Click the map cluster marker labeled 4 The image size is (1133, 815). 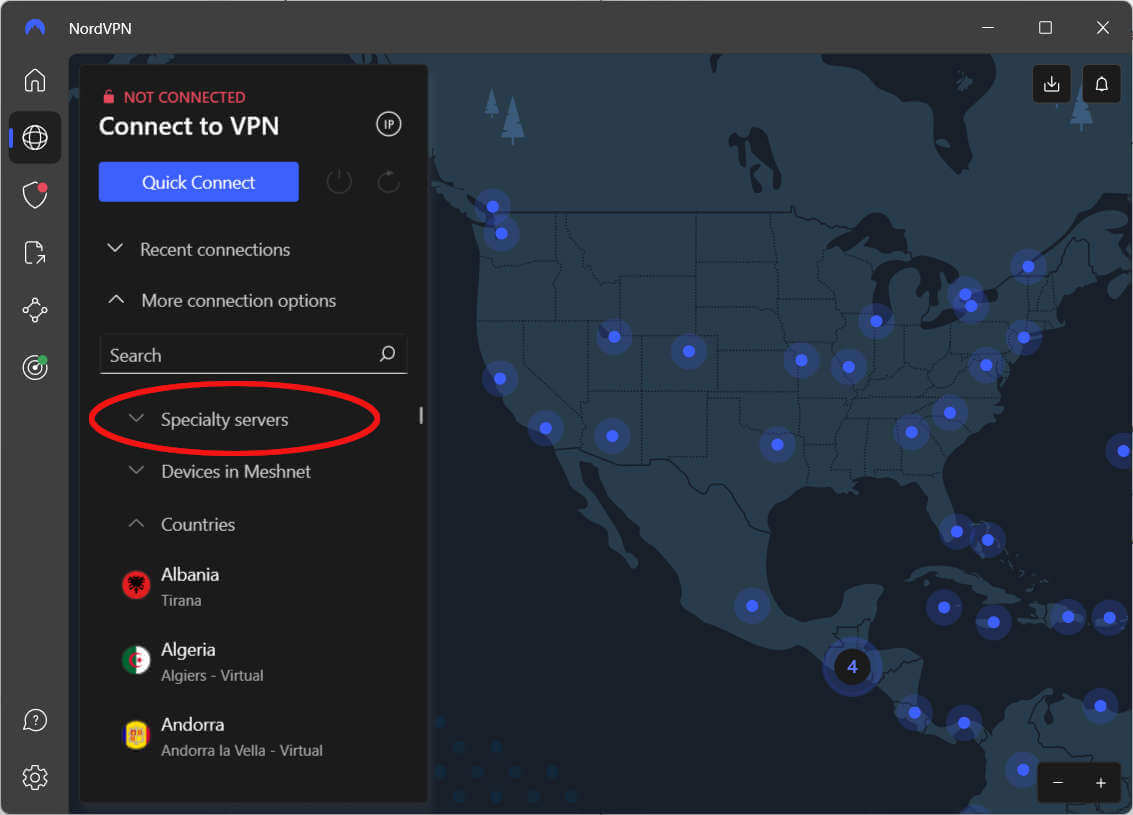[x=852, y=666]
